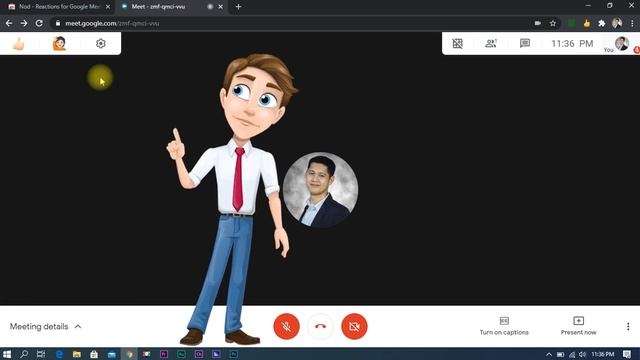The width and height of the screenshot is (640, 360).
Task: Click the meet.google.com address bar
Action: pos(294,23)
